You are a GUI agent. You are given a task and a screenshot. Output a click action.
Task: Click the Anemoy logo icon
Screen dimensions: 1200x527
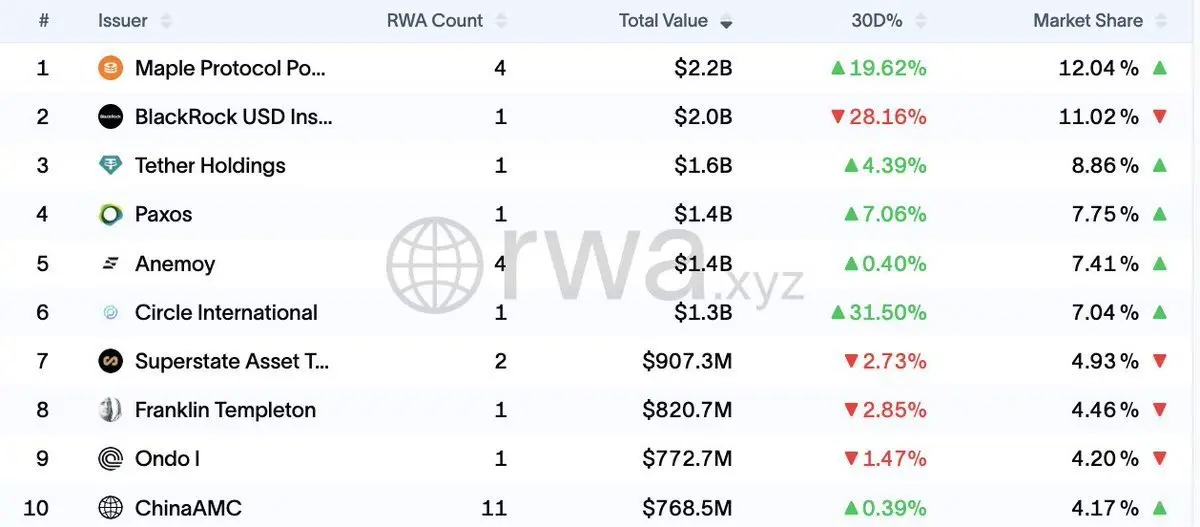pyautogui.click(x=110, y=263)
